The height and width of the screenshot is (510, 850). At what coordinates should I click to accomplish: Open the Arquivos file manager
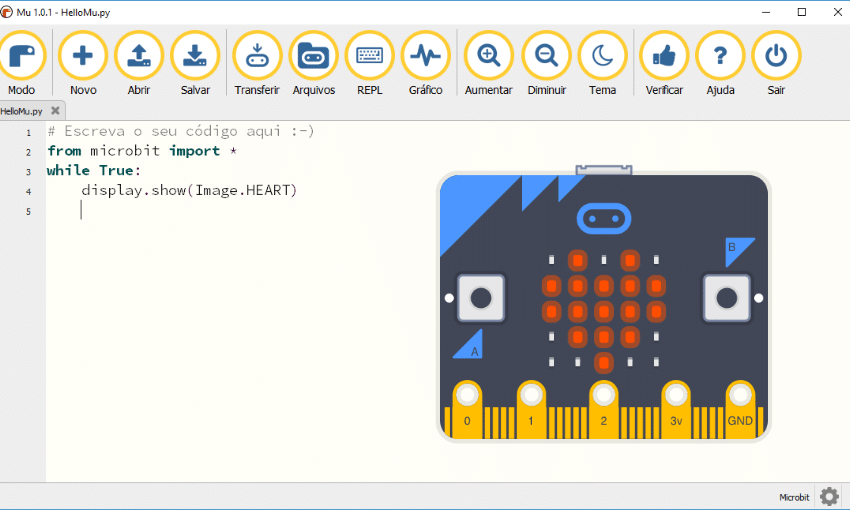click(313, 57)
